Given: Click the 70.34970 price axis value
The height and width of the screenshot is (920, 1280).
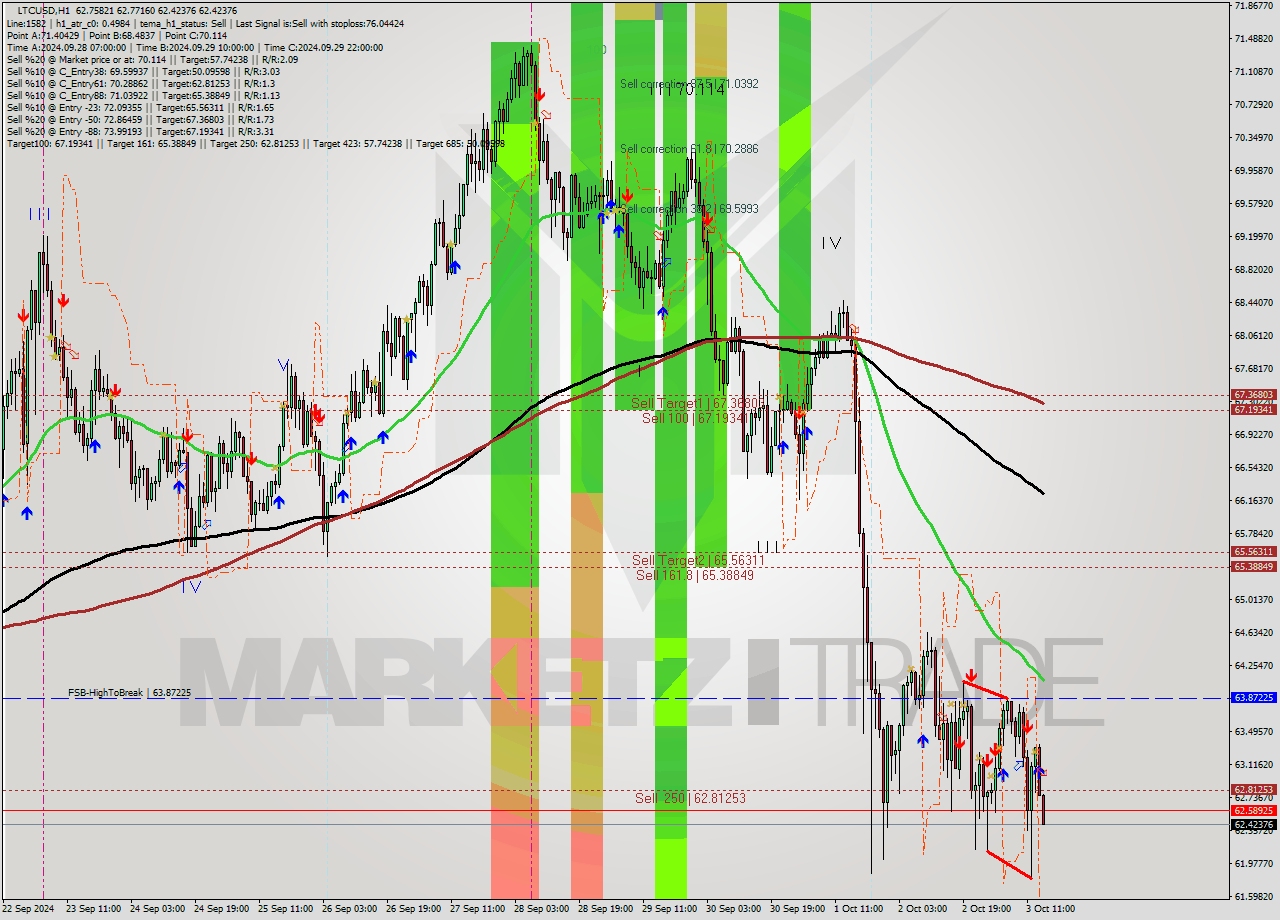Looking at the screenshot, I should [x=1253, y=138].
